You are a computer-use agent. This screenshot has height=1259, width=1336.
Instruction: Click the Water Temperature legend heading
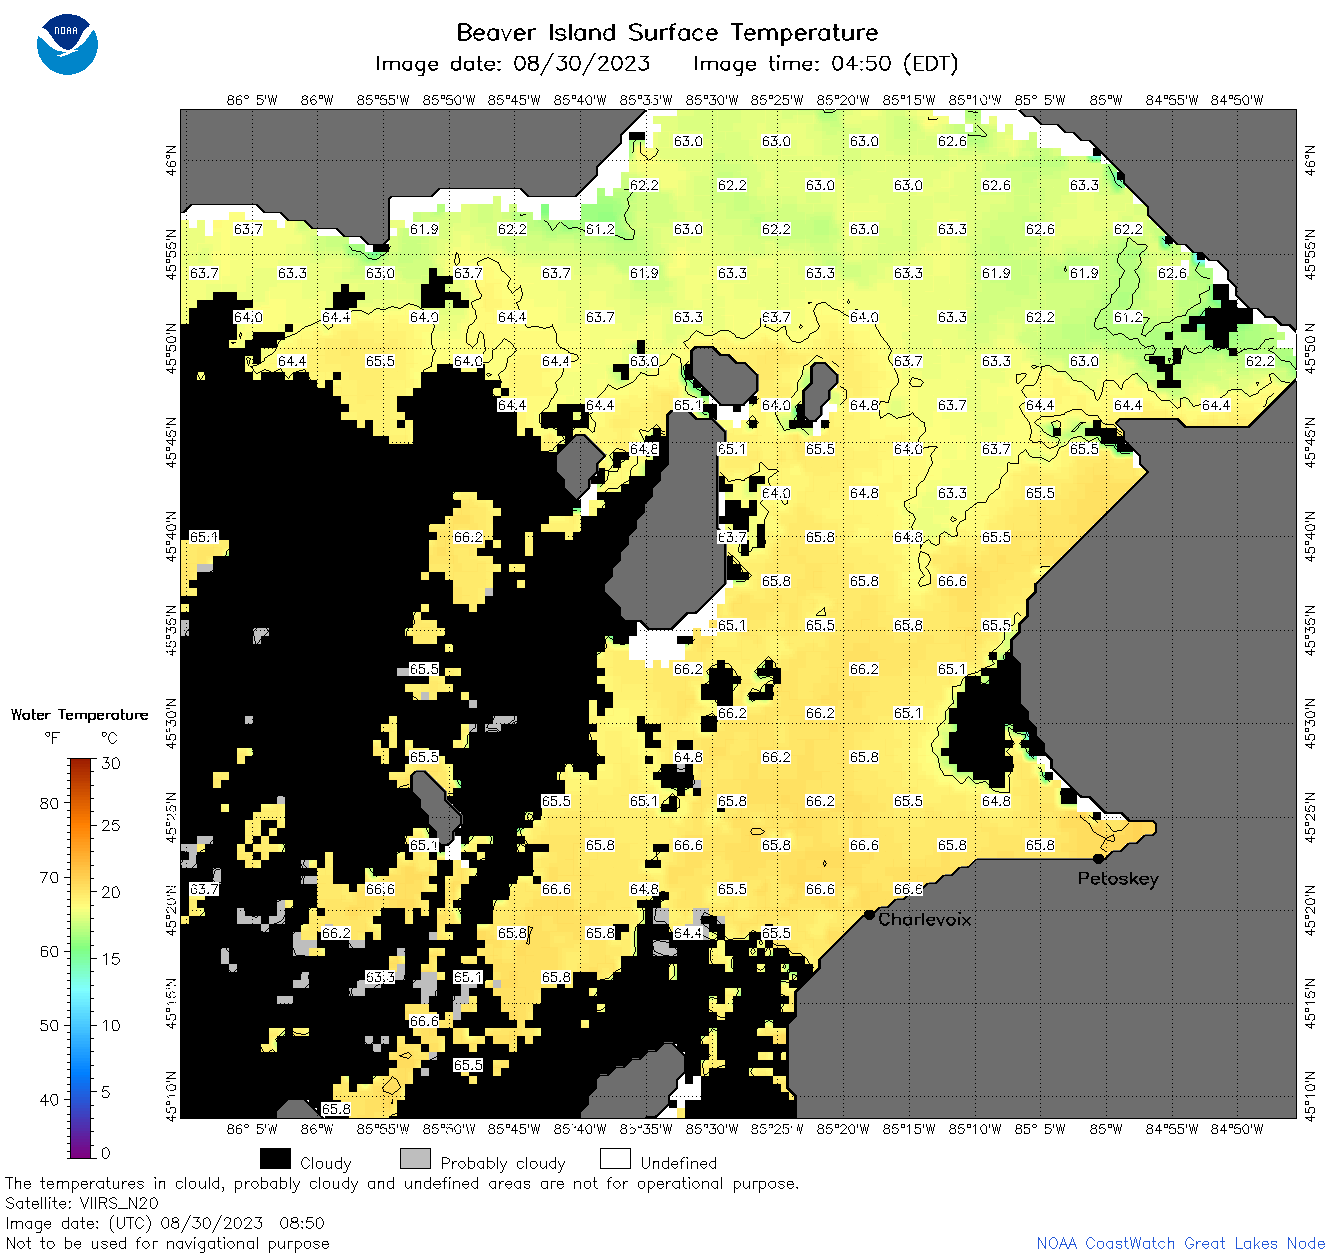79,714
